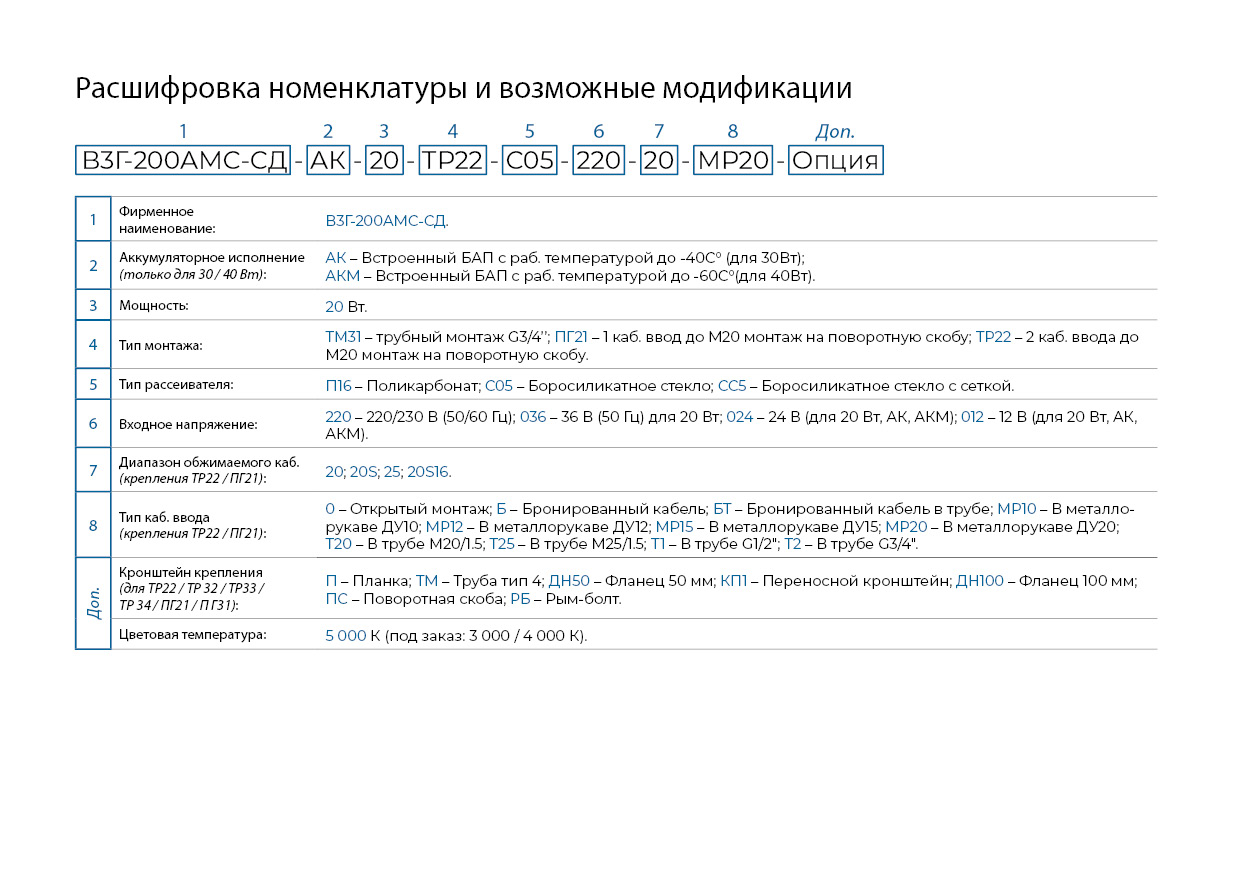The width and height of the screenshot is (1240, 886).
Task: Click the МР20 cable entry box
Action: 733,161
